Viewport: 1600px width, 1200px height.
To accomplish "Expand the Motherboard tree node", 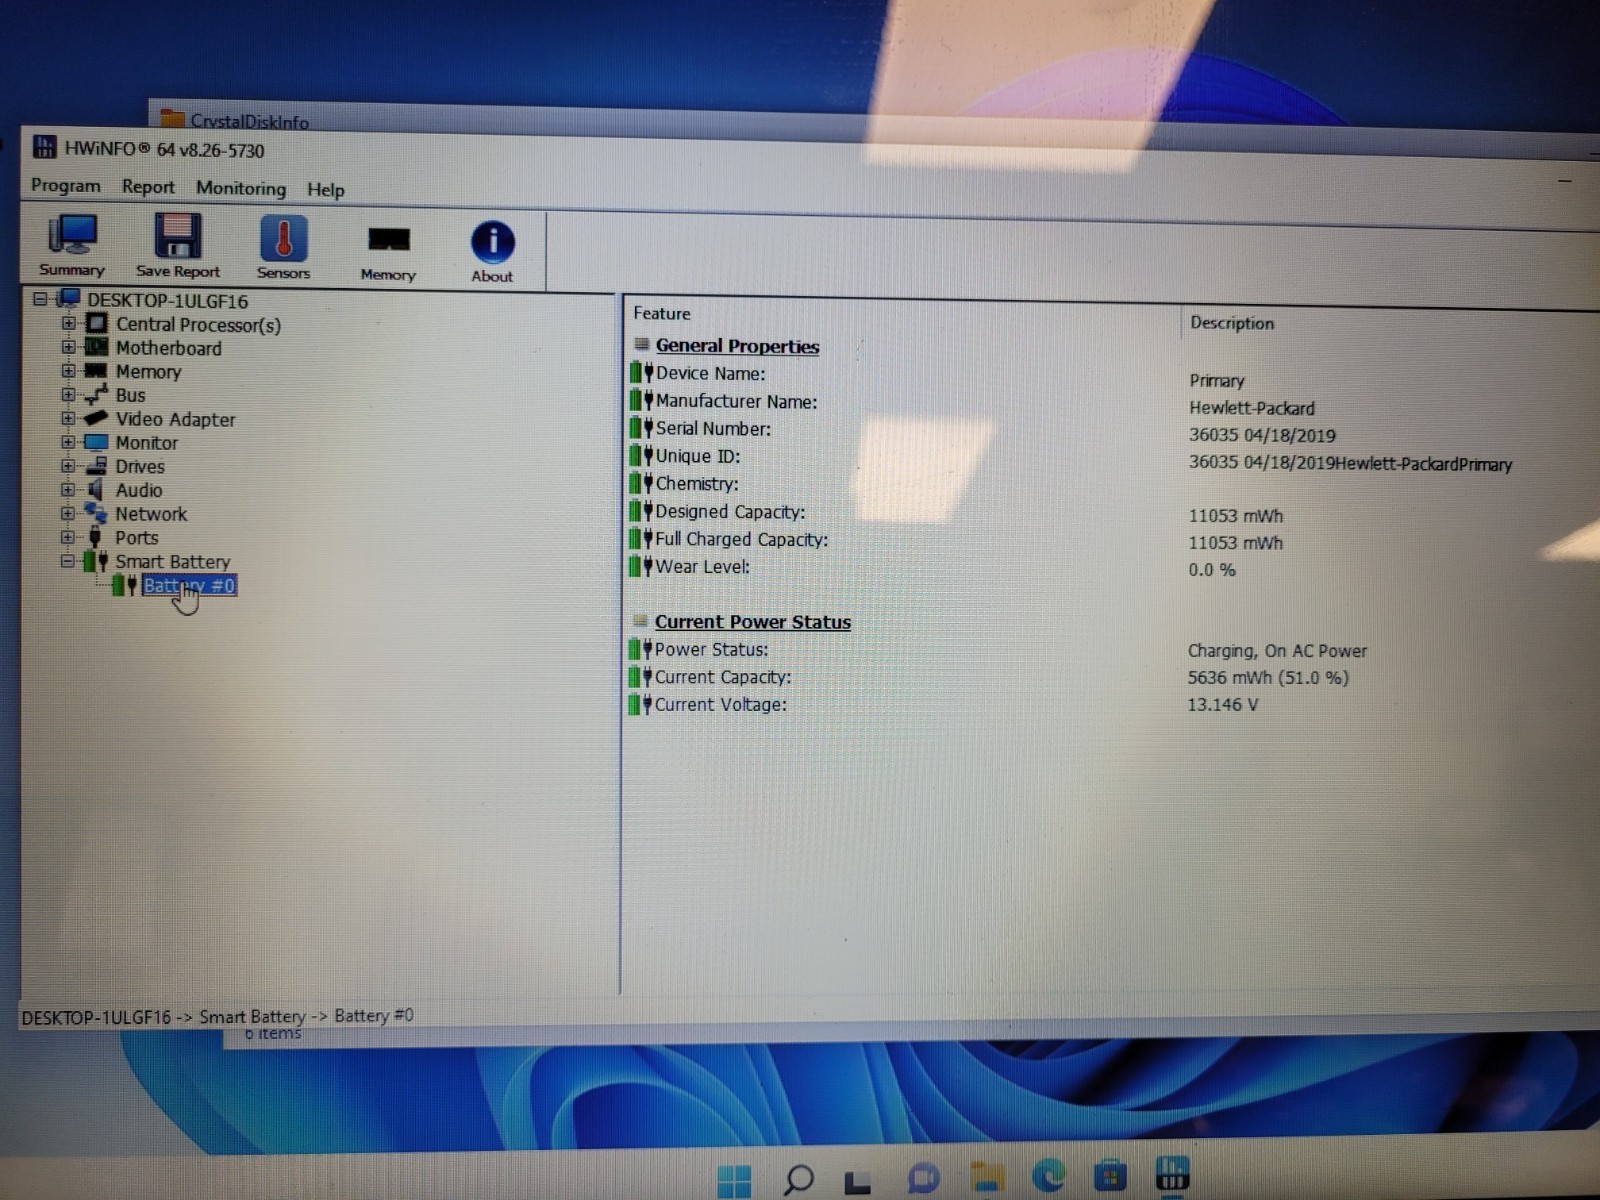I will tap(68, 347).
